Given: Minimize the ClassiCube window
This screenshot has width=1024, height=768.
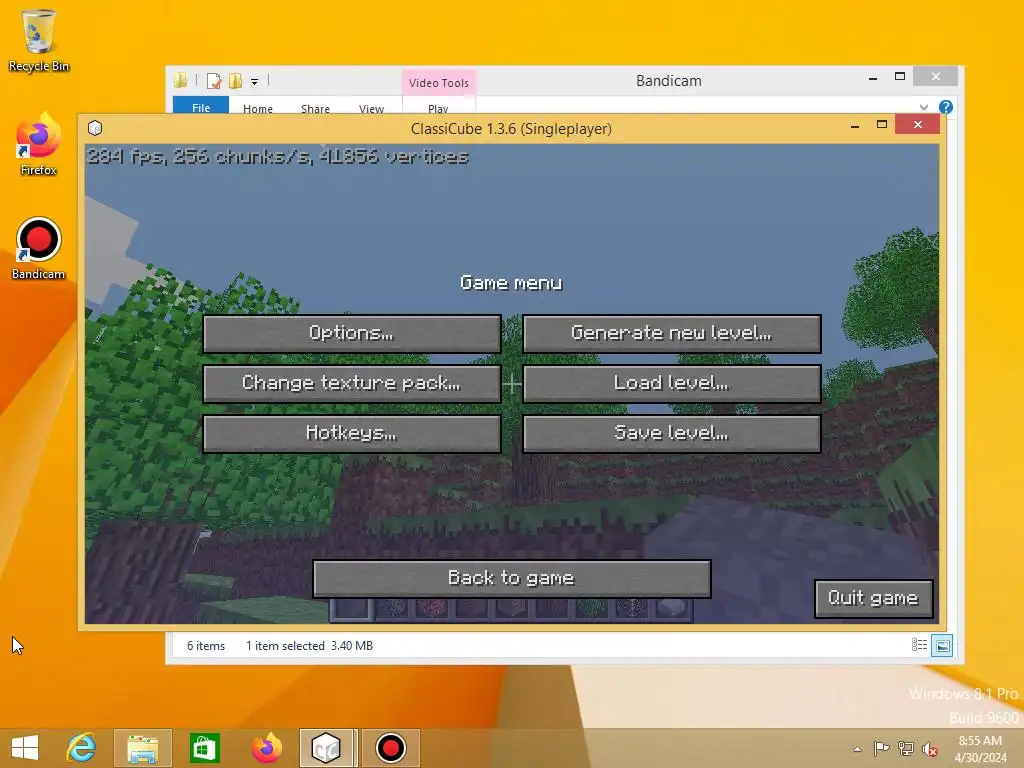Looking at the screenshot, I should [x=855, y=125].
